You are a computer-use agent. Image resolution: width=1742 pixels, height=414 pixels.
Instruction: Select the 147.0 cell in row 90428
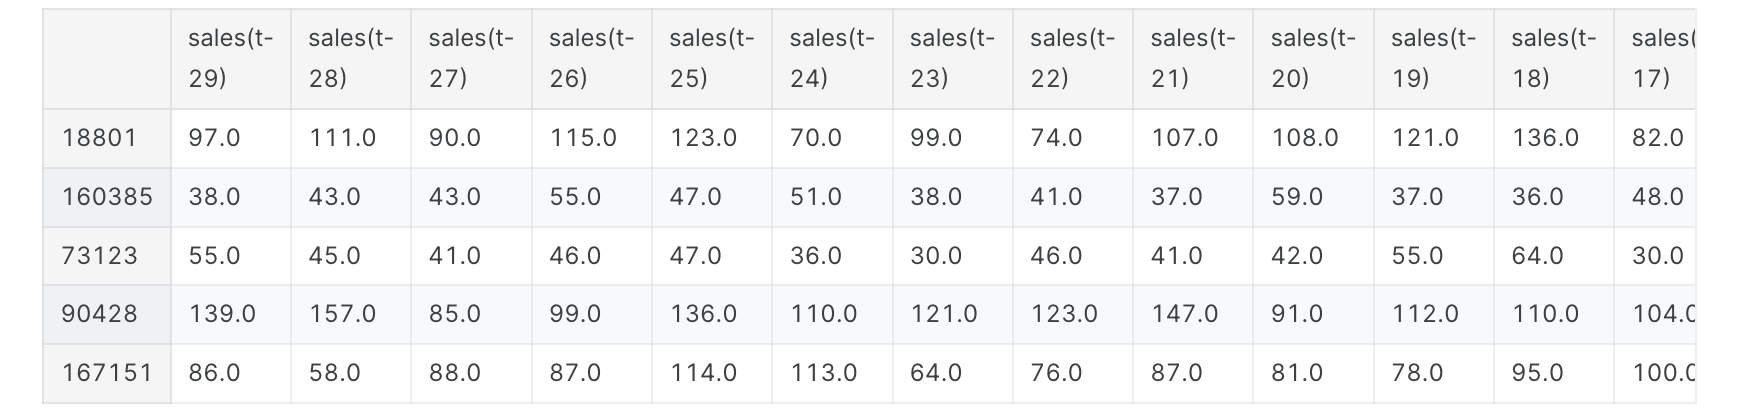[1184, 314]
